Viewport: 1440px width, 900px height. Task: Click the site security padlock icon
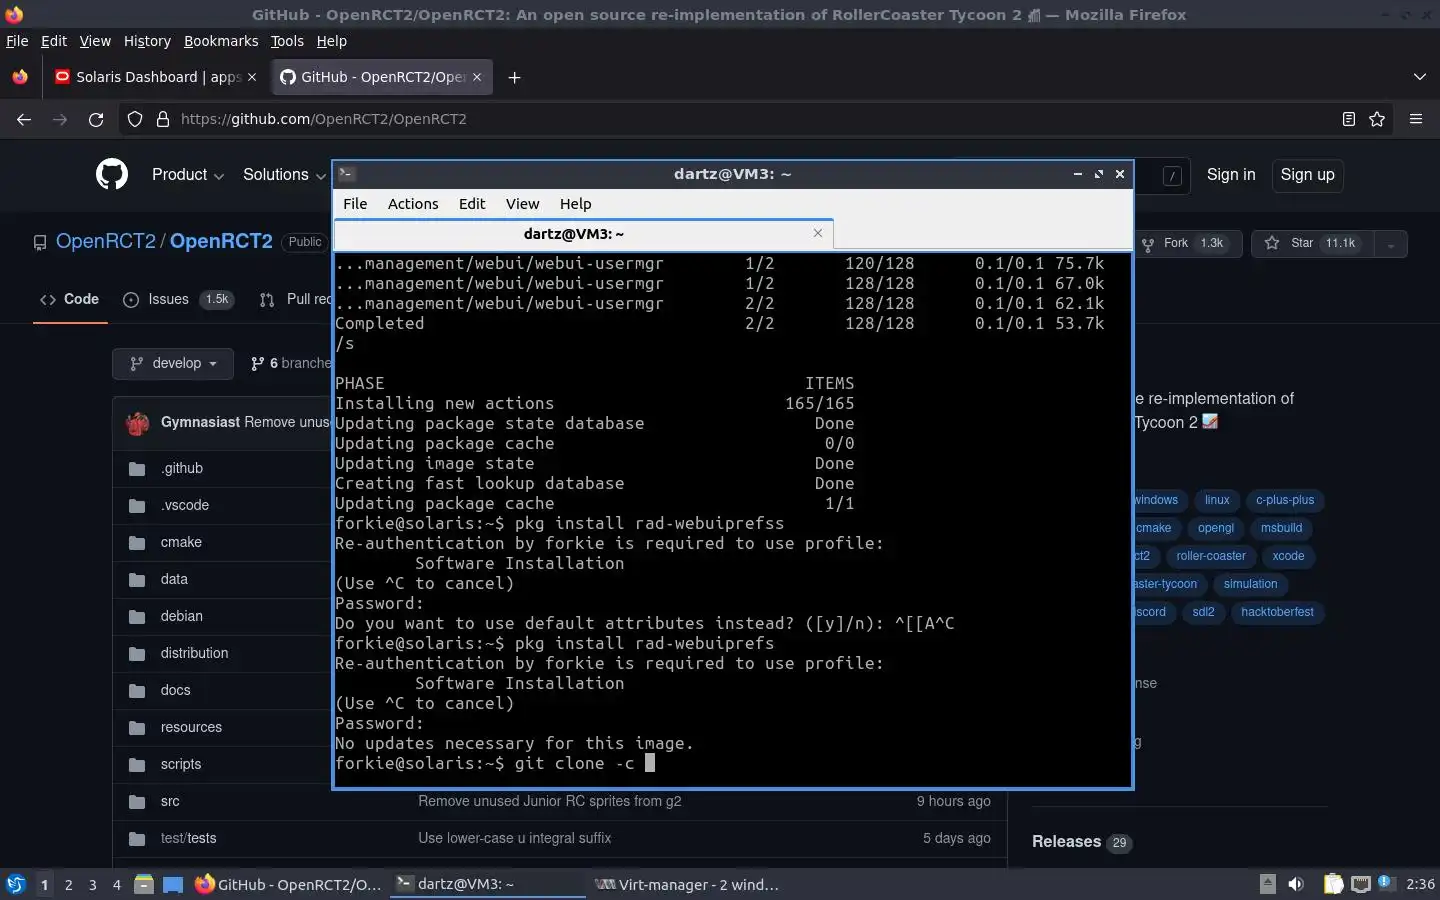point(163,119)
